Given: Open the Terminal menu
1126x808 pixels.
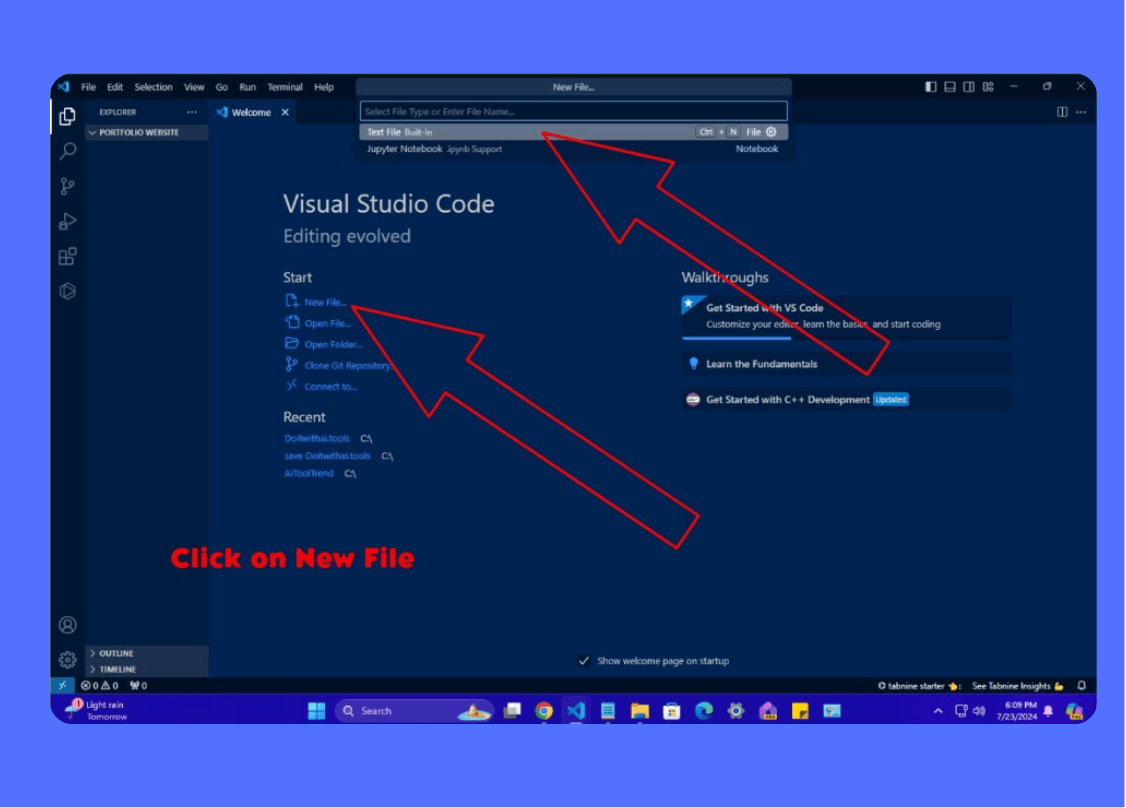Looking at the screenshot, I should click(285, 87).
